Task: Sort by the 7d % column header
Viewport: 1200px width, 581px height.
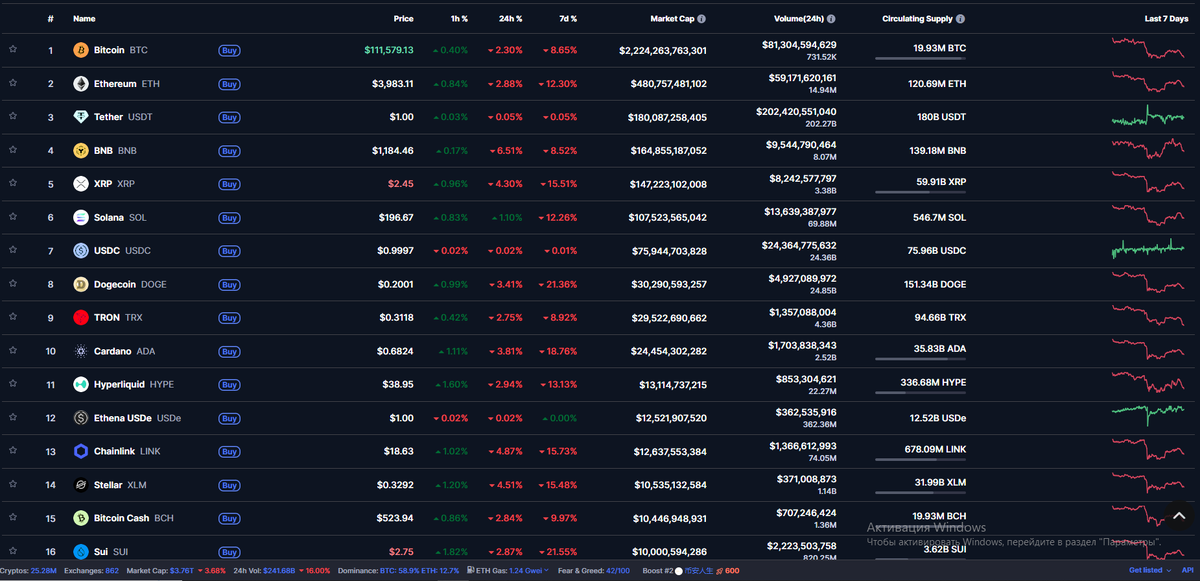Action: 567,17
